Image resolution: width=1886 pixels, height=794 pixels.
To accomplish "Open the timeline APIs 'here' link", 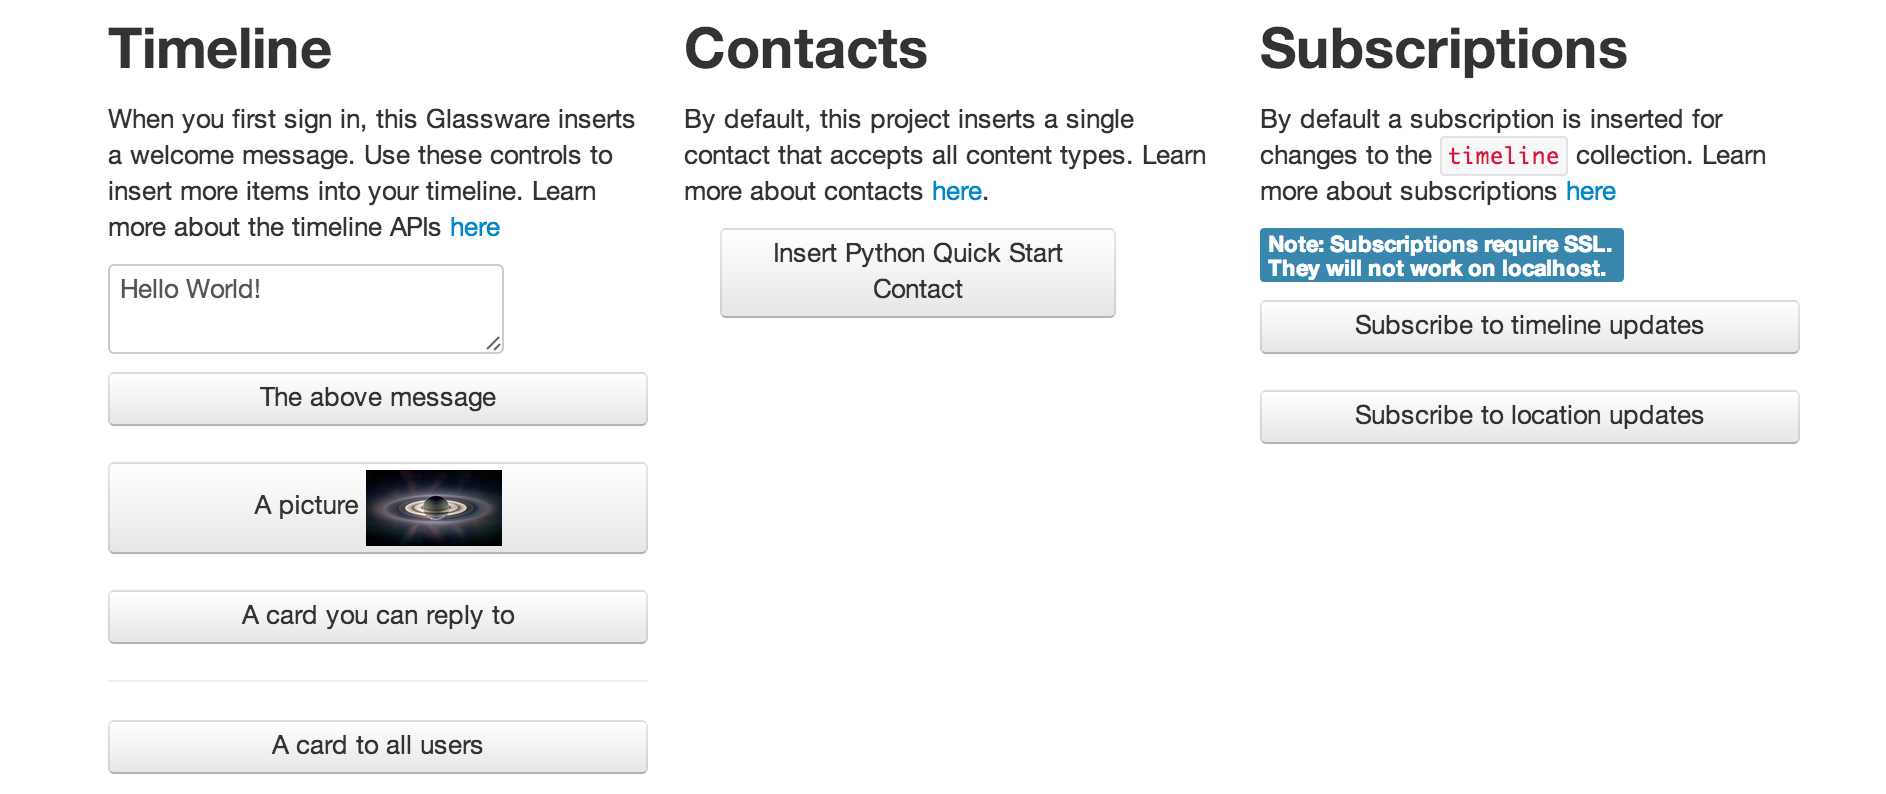I will 475,227.
